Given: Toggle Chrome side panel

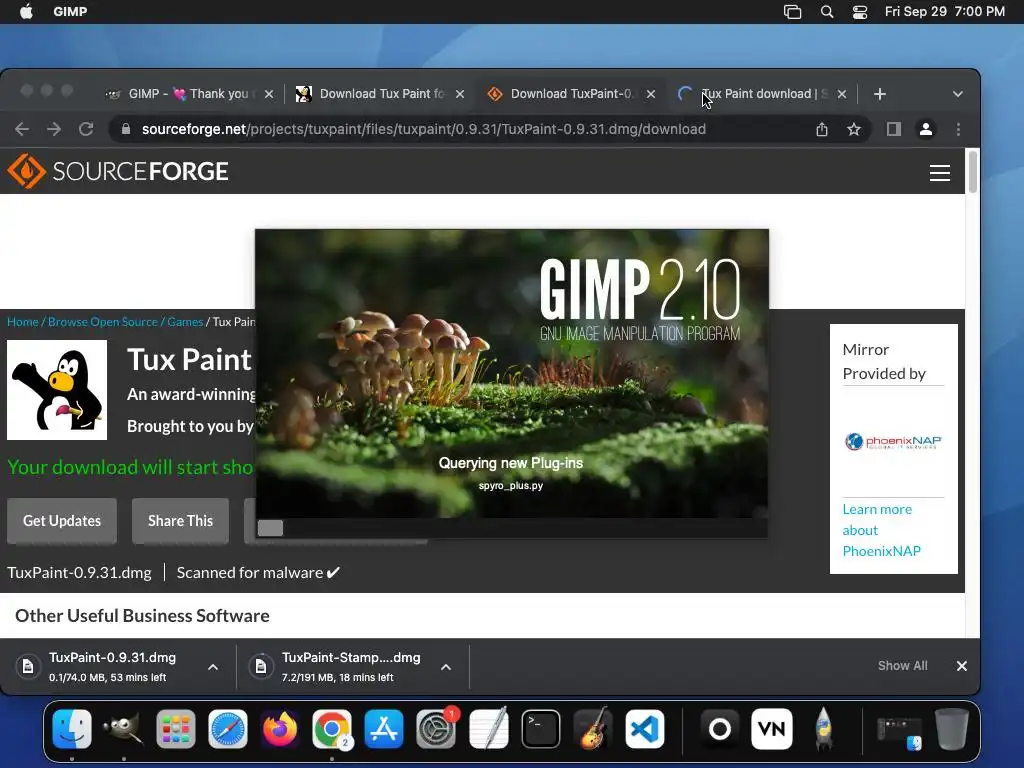Looking at the screenshot, I should pyautogui.click(x=893, y=129).
